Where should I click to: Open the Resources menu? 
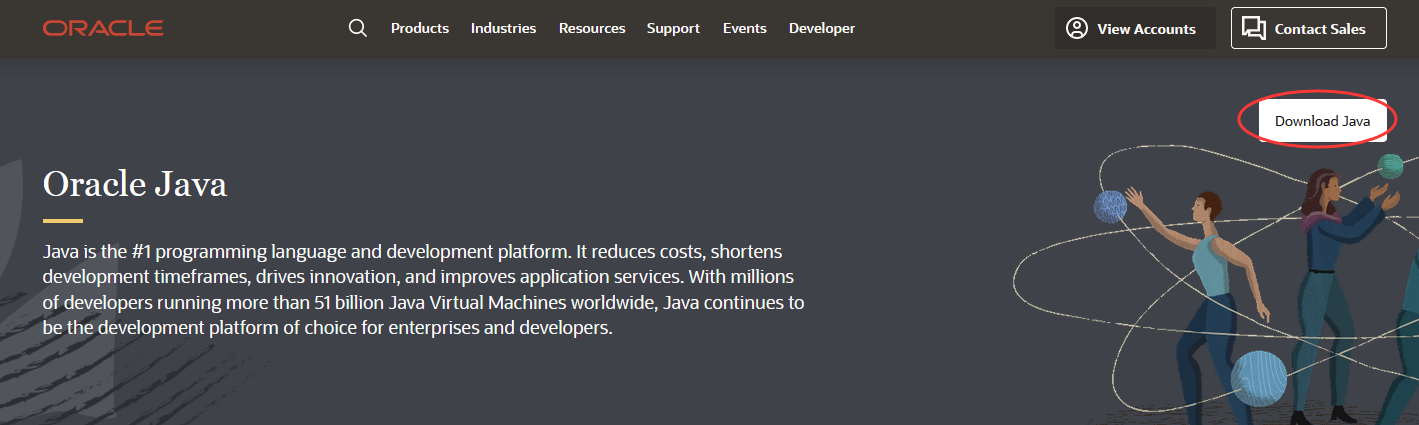592,28
